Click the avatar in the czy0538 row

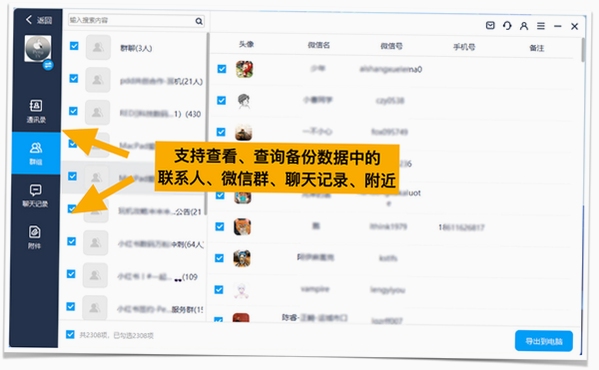pyautogui.click(x=244, y=101)
